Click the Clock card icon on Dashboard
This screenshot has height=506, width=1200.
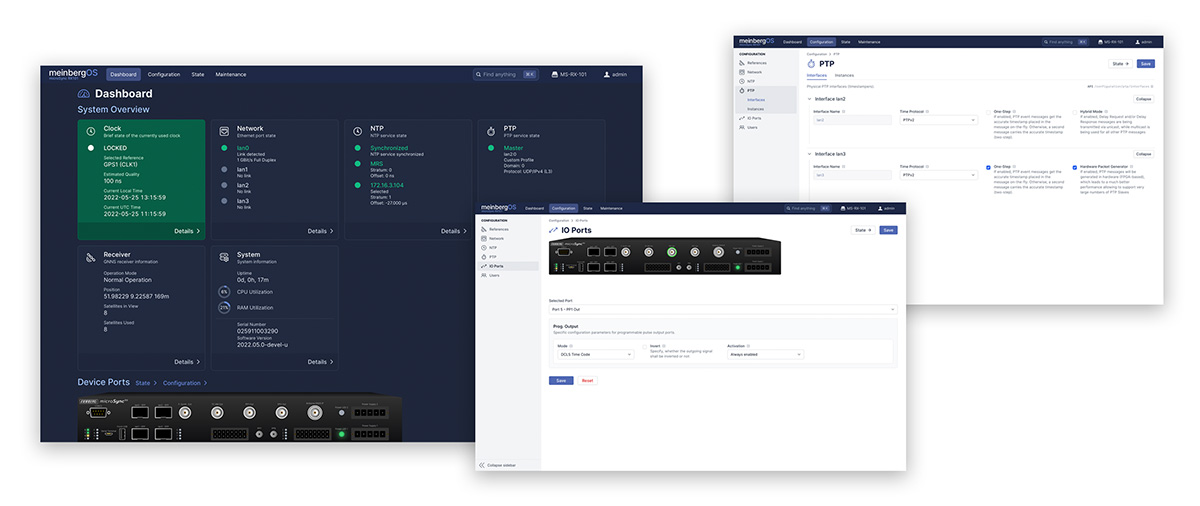coord(91,131)
